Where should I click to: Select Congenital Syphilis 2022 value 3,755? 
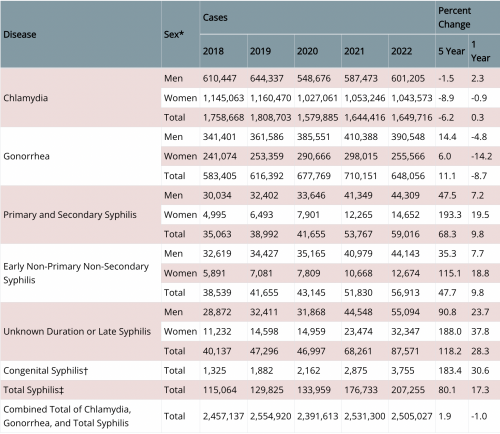[x=403, y=371]
